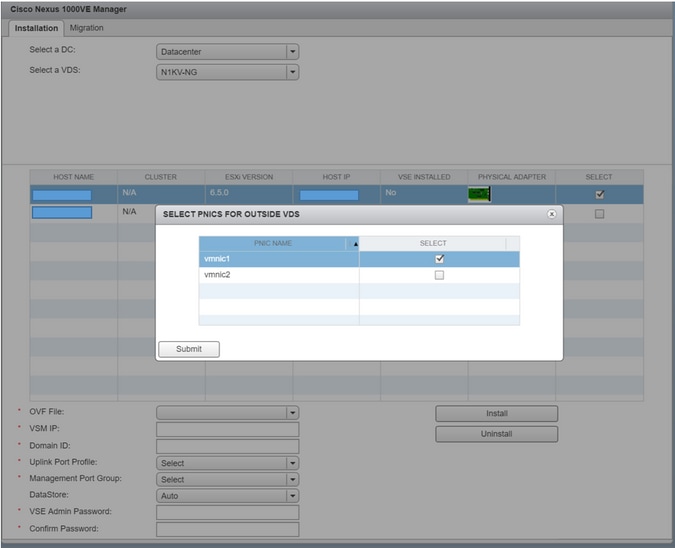This screenshot has height=548, width=675.
Task: Submit the selected PNICs
Action: point(189,349)
